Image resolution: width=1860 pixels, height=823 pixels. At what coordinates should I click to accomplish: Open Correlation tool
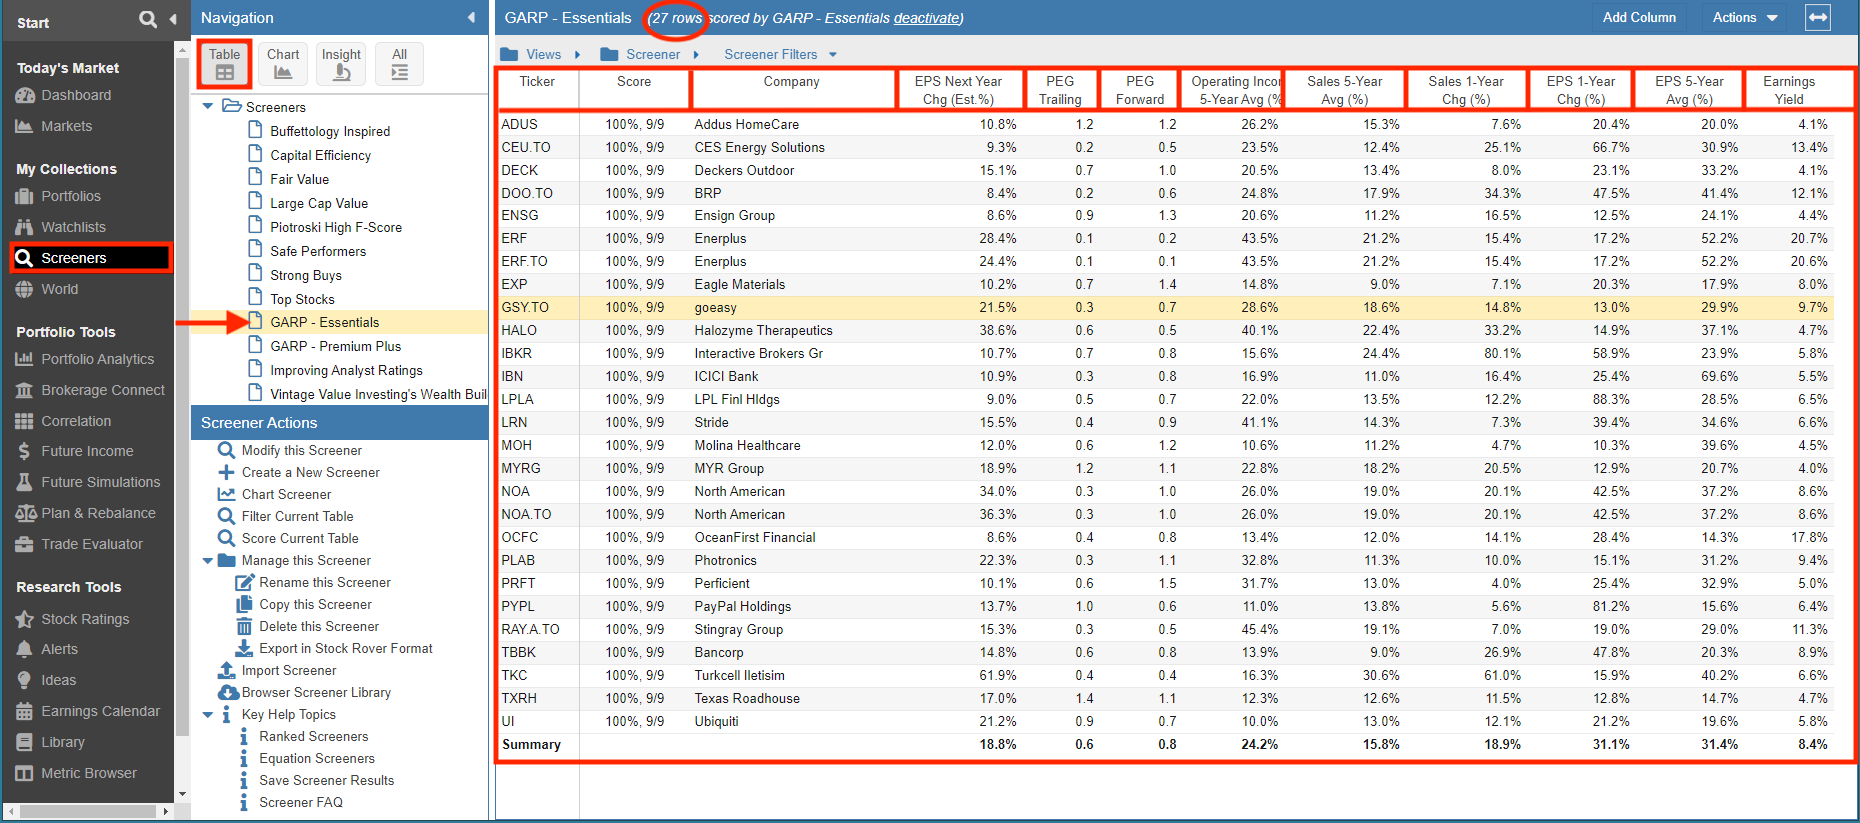coord(63,421)
